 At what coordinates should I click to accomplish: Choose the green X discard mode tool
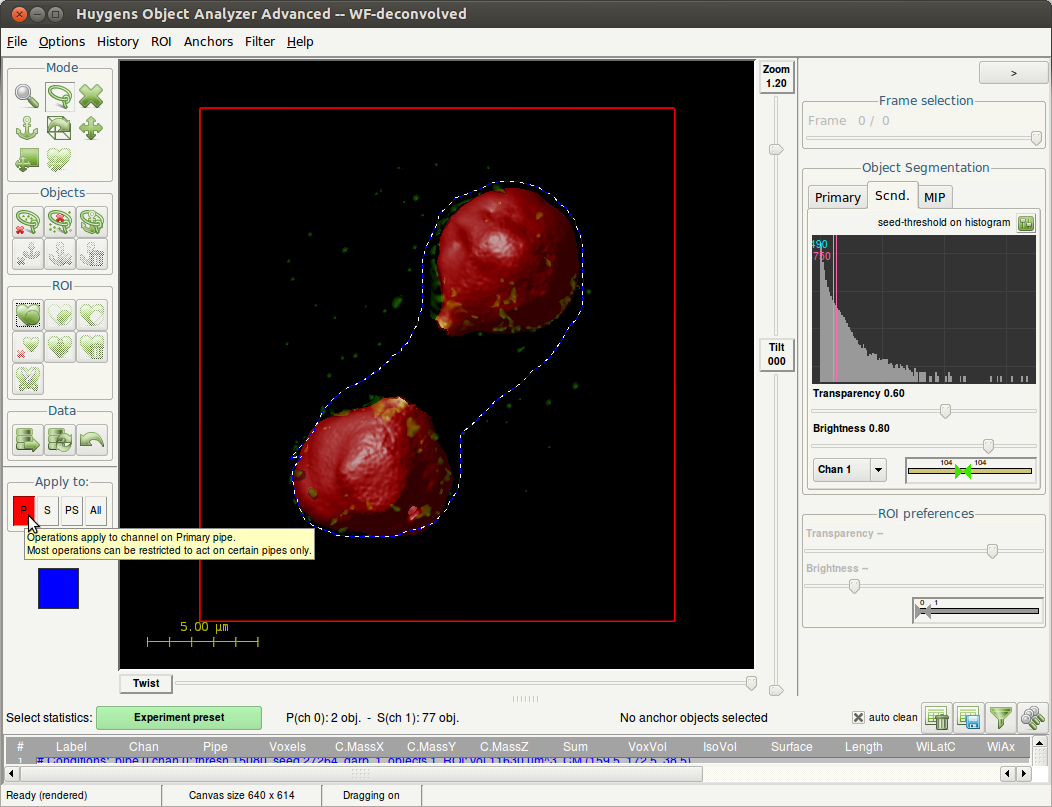pos(91,96)
